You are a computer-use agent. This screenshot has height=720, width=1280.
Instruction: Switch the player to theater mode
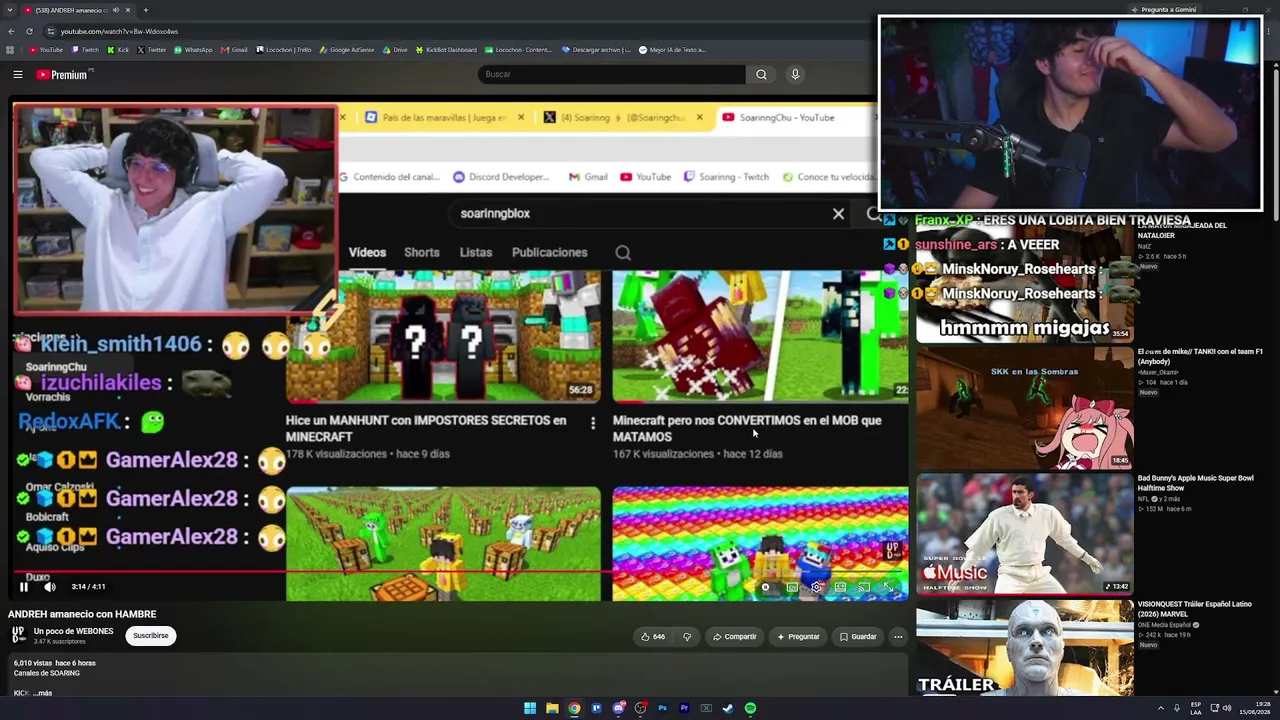pos(840,587)
